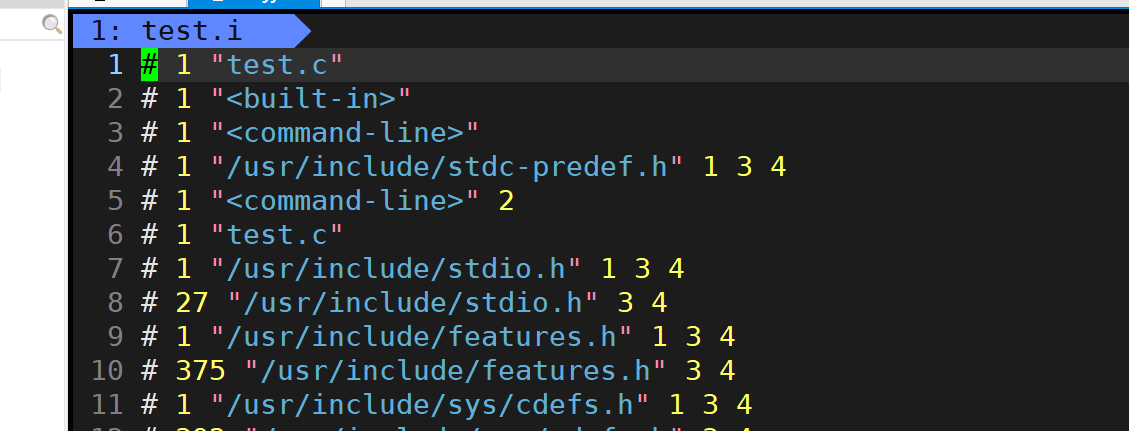This screenshot has height=431, width=1129.
Task: Click the magnifier search icon
Action: pos(52,24)
